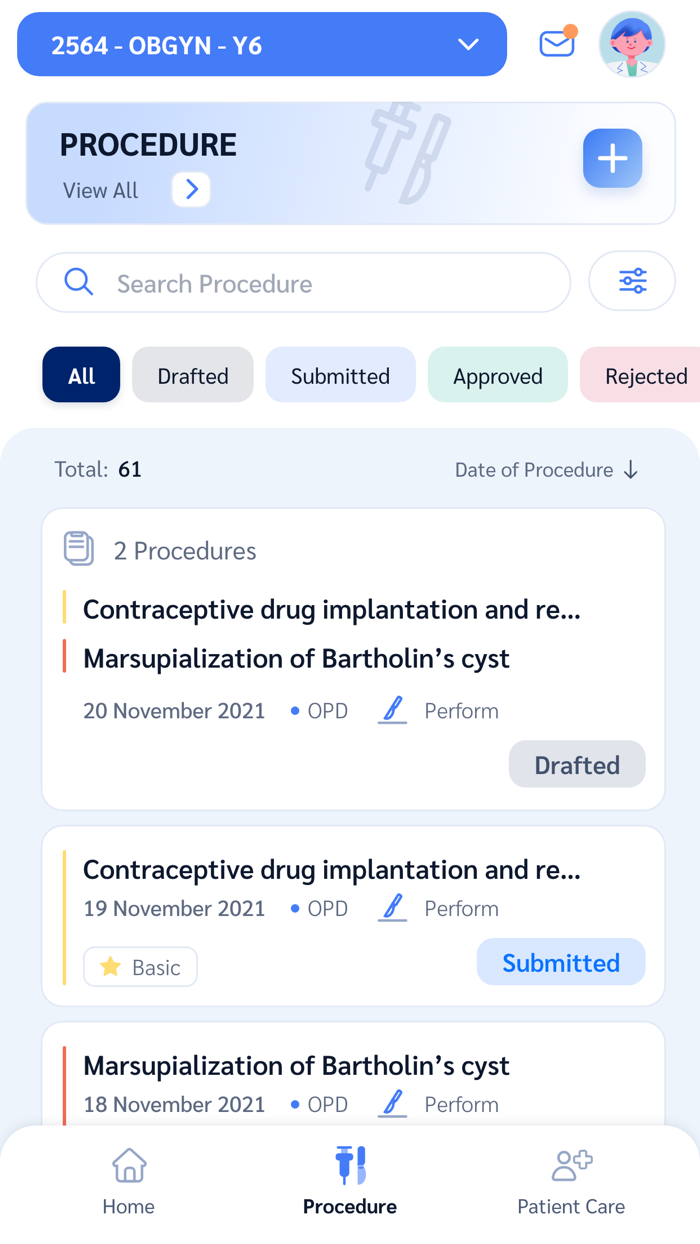
Task: Click the pen Perform icon on the 20 November entry
Action: coord(392,710)
